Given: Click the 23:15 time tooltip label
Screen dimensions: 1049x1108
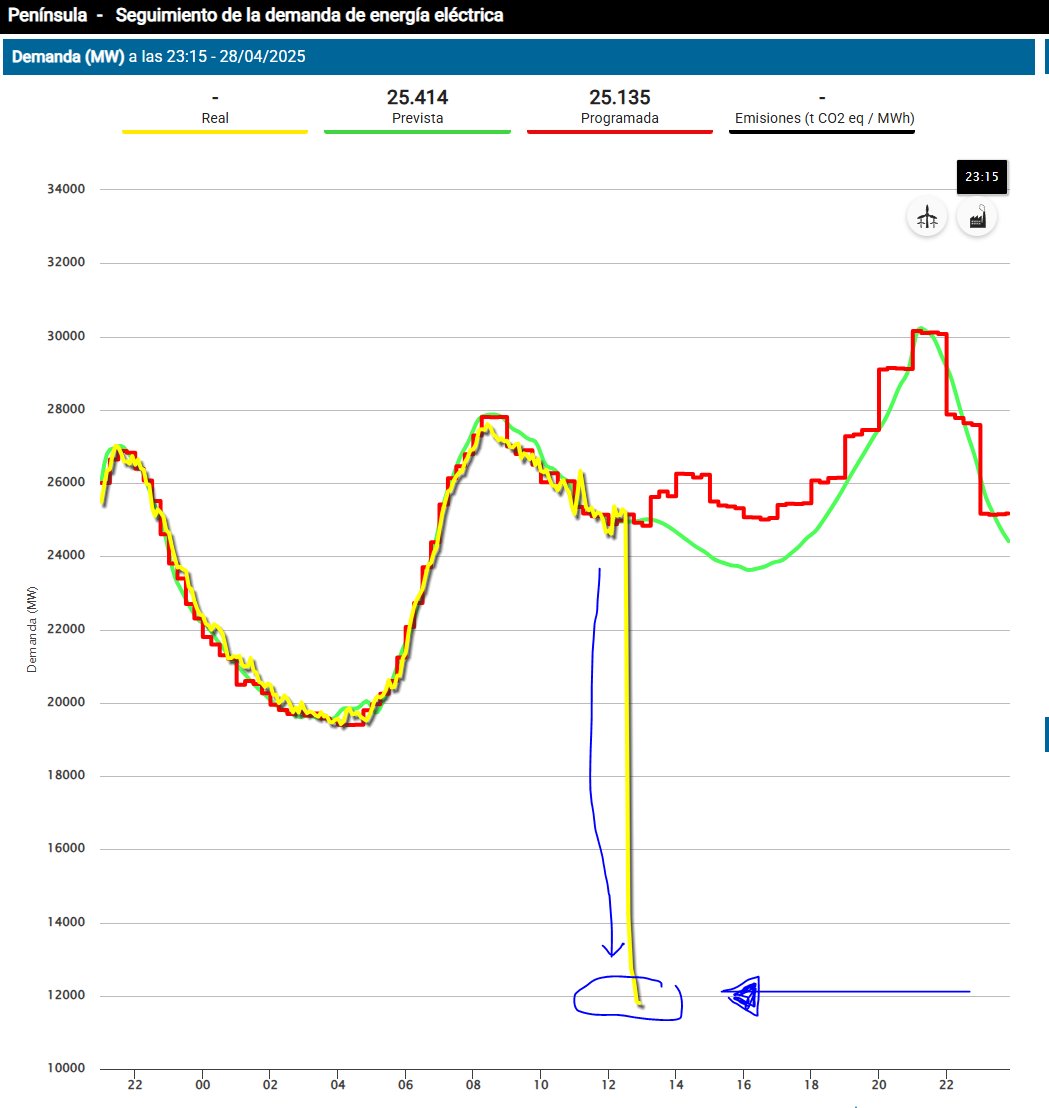Looking at the screenshot, I should pos(982,177).
